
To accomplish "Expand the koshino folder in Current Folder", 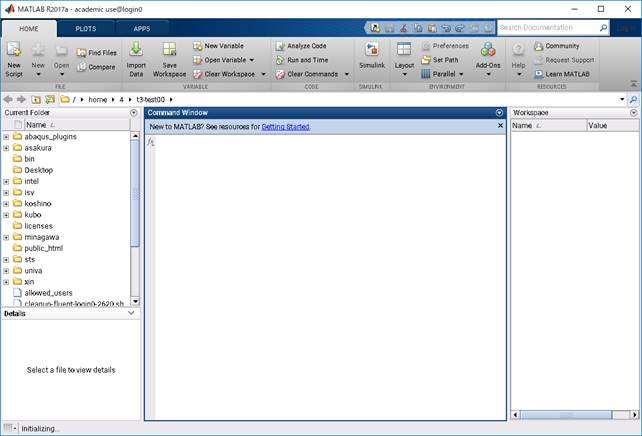I will (6, 204).
